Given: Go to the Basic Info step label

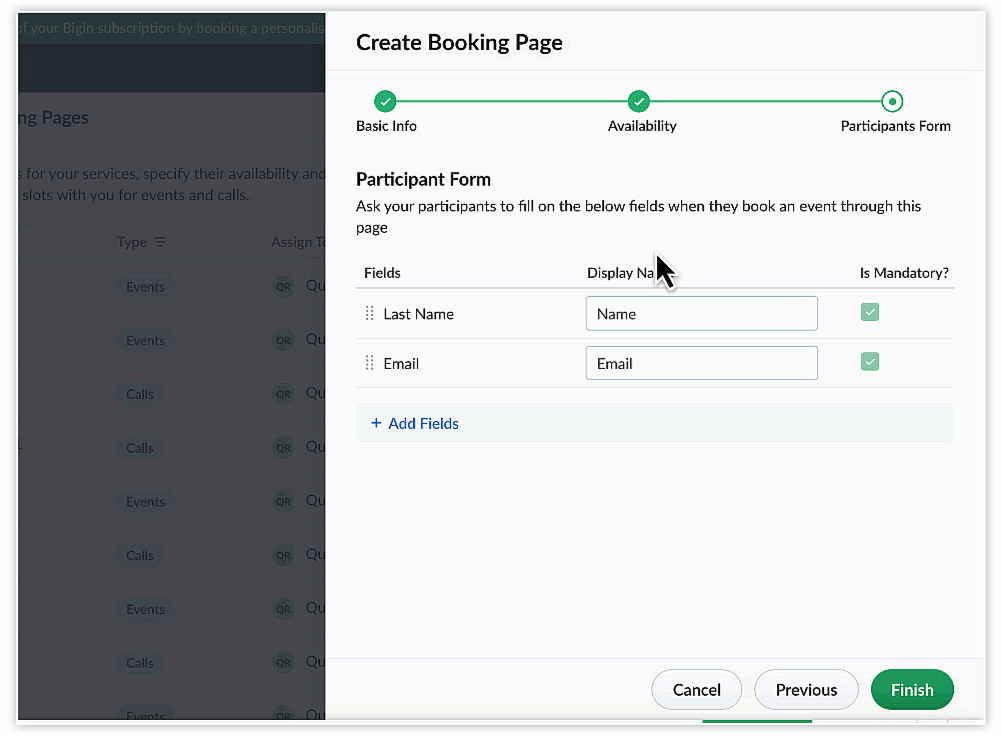Looking at the screenshot, I should coord(386,126).
